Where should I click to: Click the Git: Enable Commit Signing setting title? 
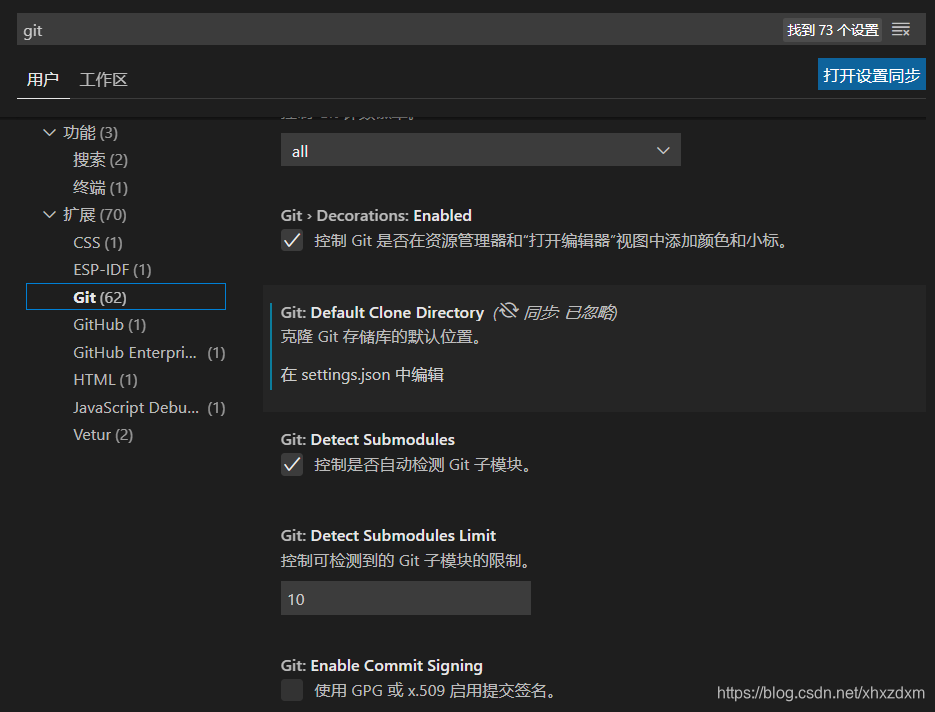pos(382,665)
